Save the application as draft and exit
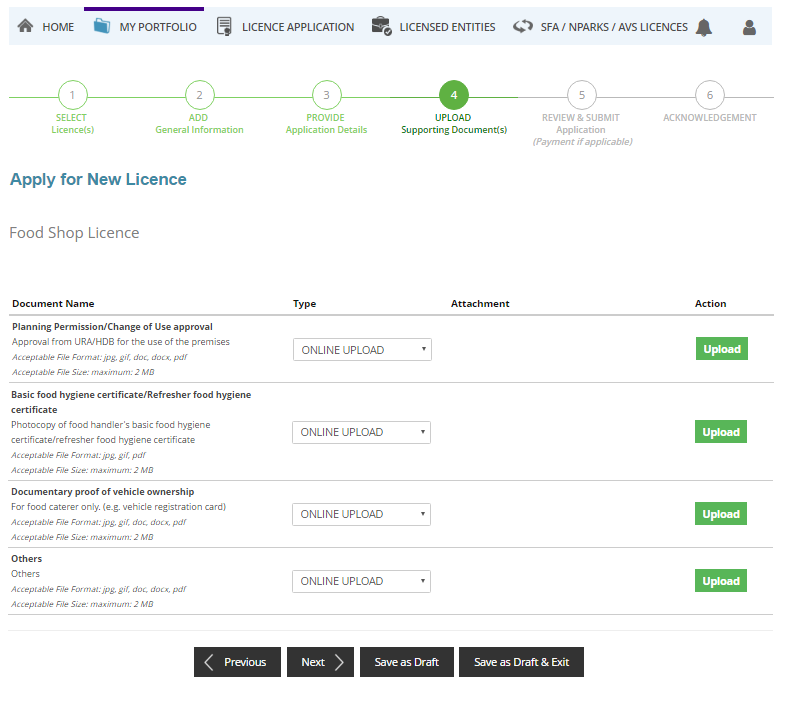The height and width of the screenshot is (704, 800). tap(521, 661)
